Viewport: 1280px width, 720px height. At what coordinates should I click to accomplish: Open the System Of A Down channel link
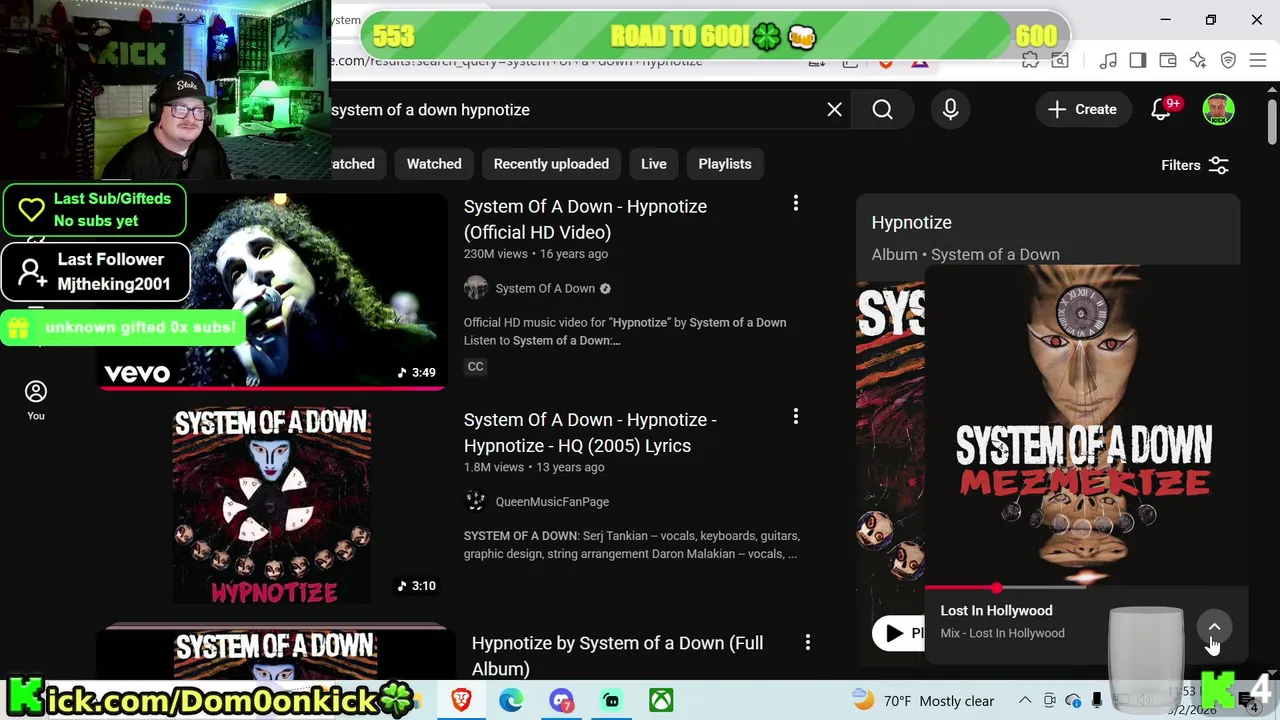coord(545,288)
